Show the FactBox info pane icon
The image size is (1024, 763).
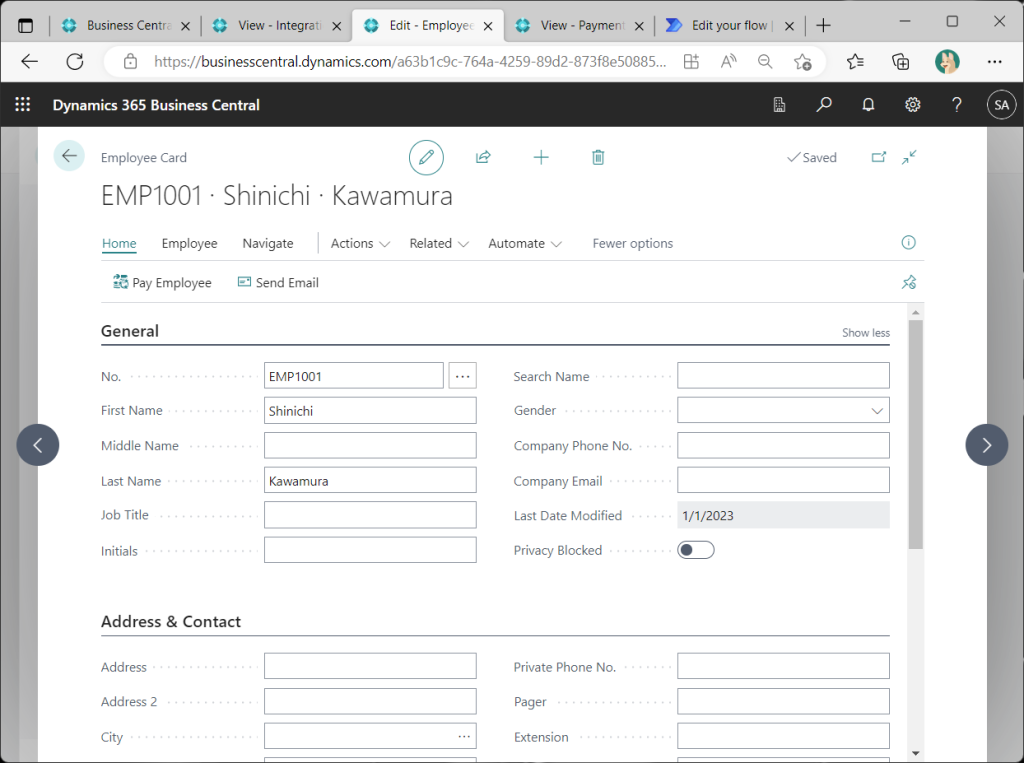908,243
